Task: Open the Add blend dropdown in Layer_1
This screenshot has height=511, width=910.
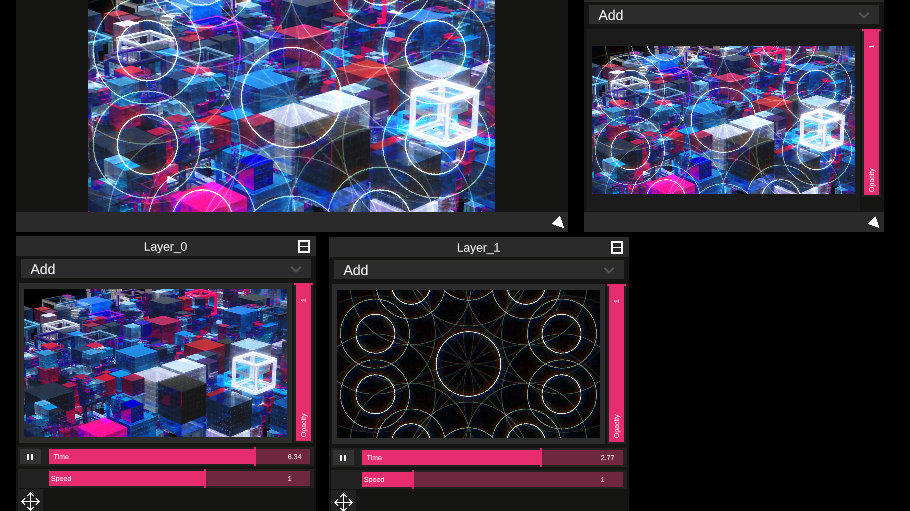Action: pyautogui.click(x=479, y=269)
